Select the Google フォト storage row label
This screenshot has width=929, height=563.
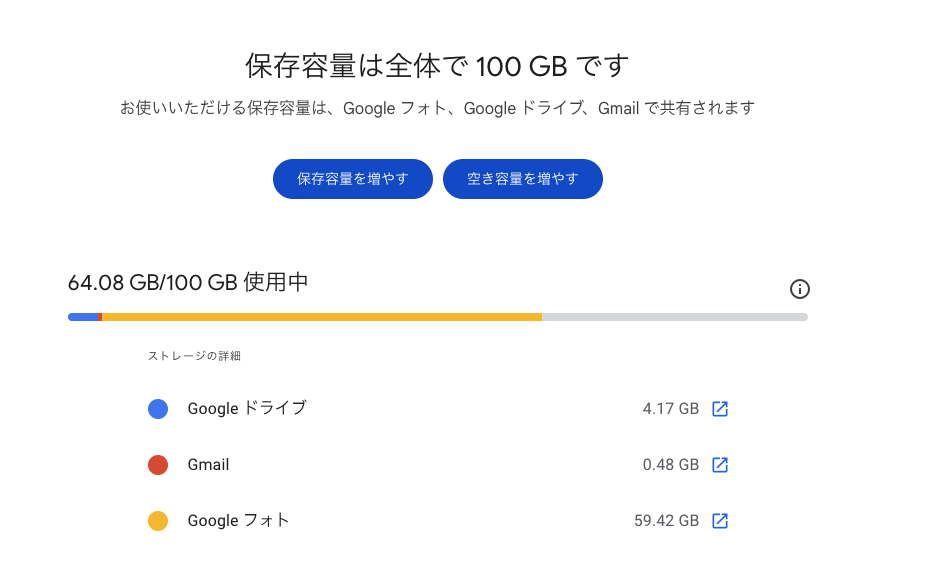(x=239, y=521)
